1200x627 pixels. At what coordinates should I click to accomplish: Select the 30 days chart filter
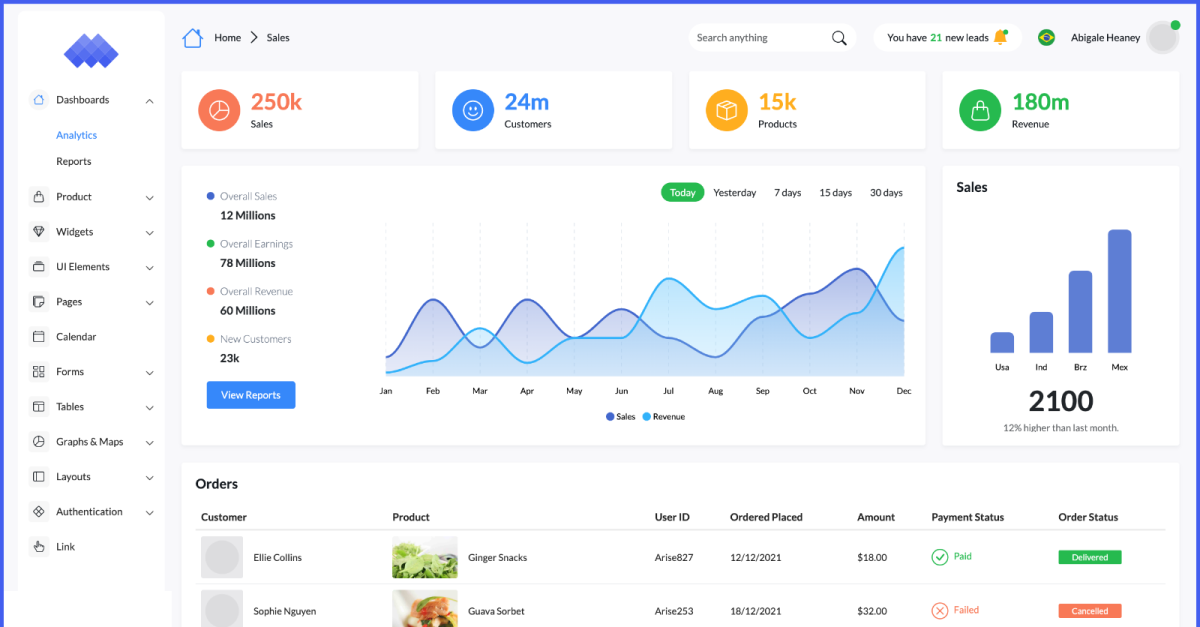pos(885,192)
